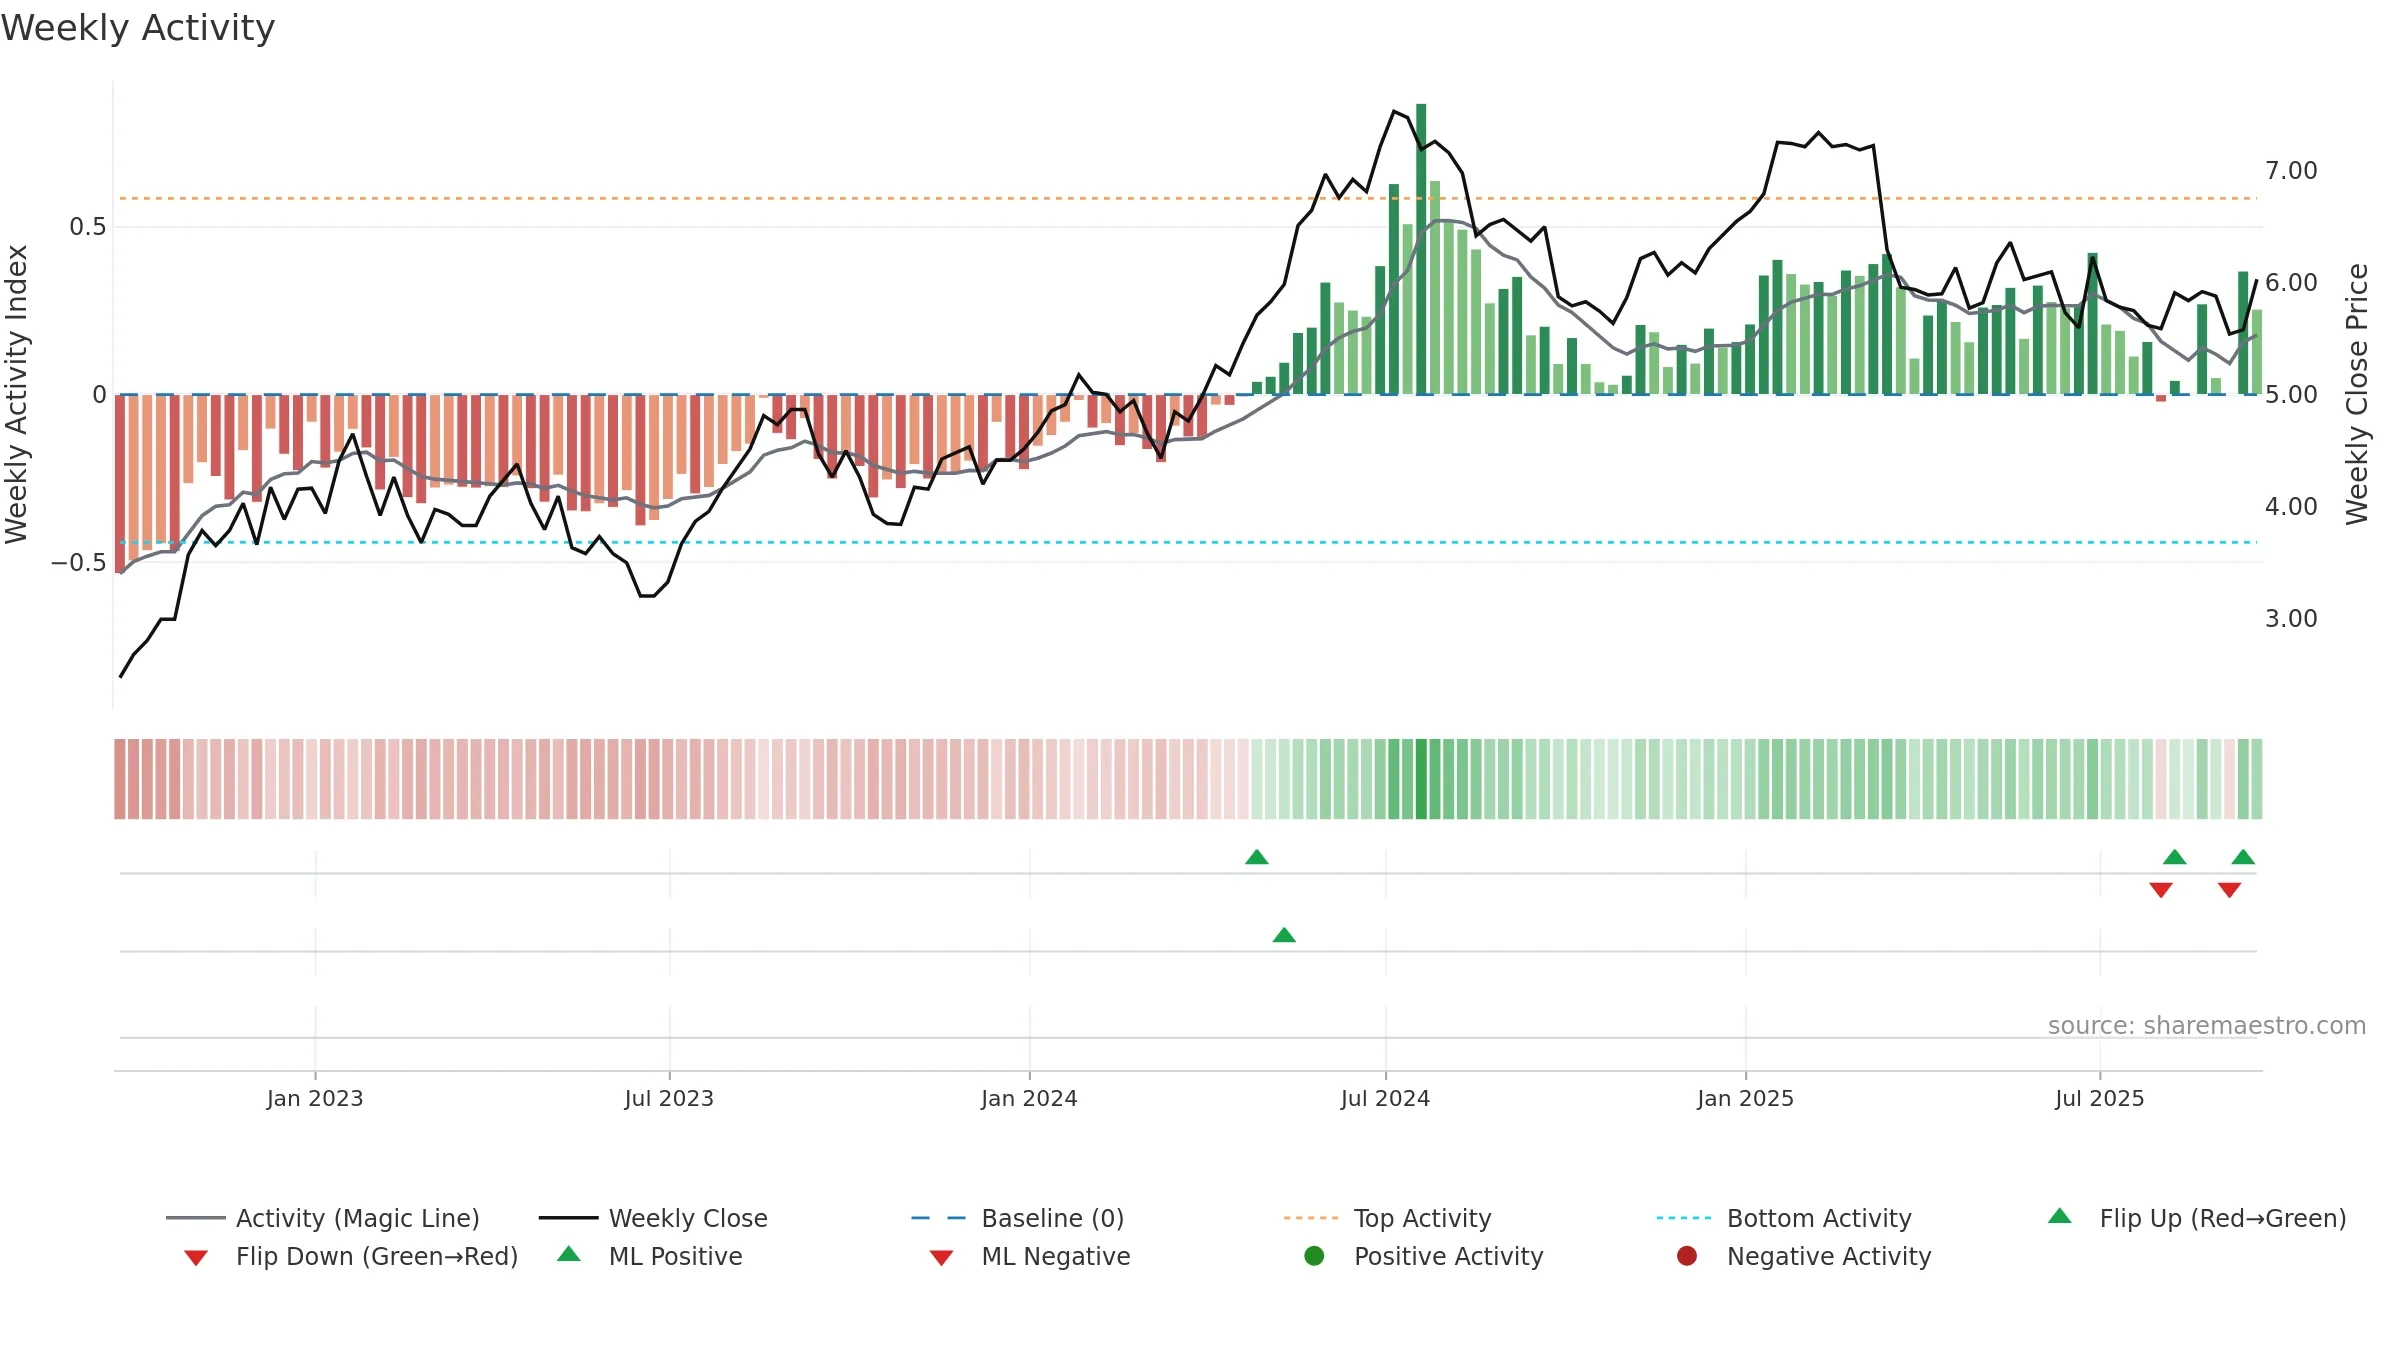Click the first red cell of the heatmap strip
Viewport: 2400px width, 1350px height.
coord(120,779)
